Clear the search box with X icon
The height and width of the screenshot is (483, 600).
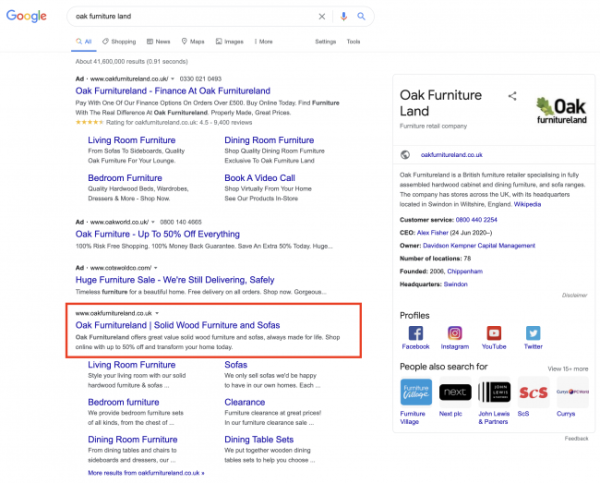[x=322, y=17]
